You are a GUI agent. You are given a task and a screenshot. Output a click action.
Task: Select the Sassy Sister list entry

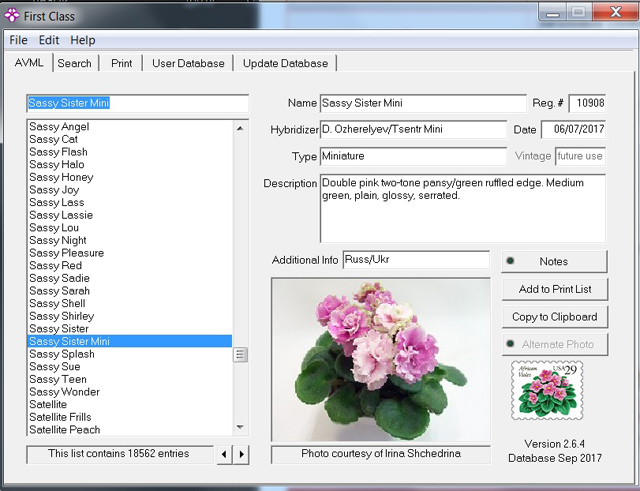point(130,329)
